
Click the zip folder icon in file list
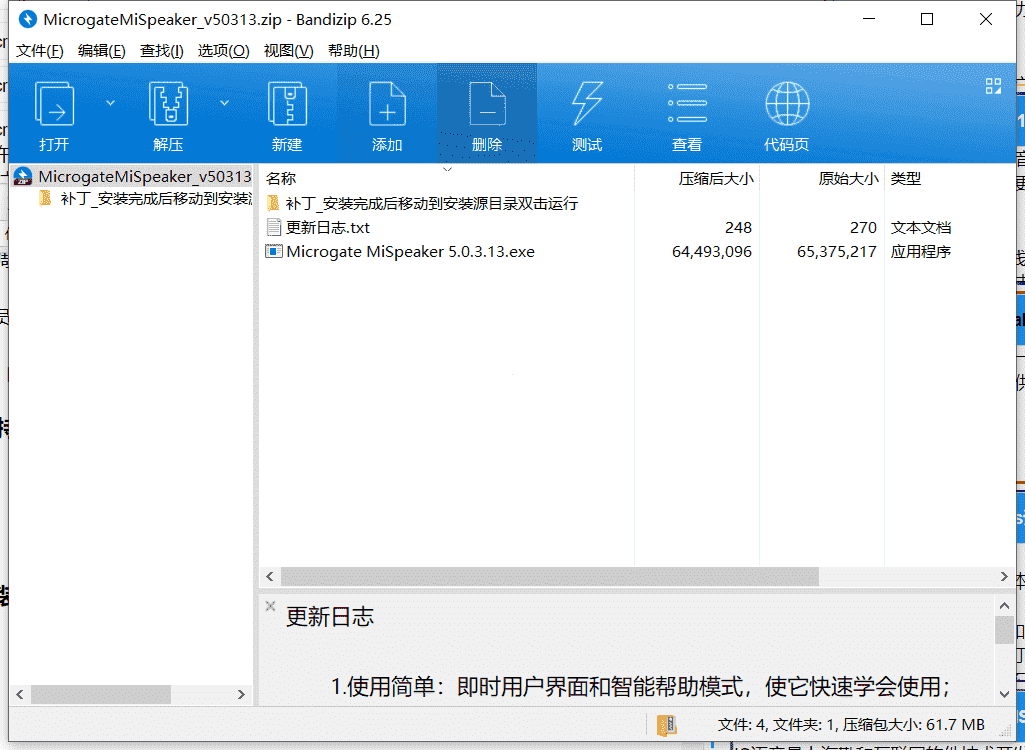(273, 203)
